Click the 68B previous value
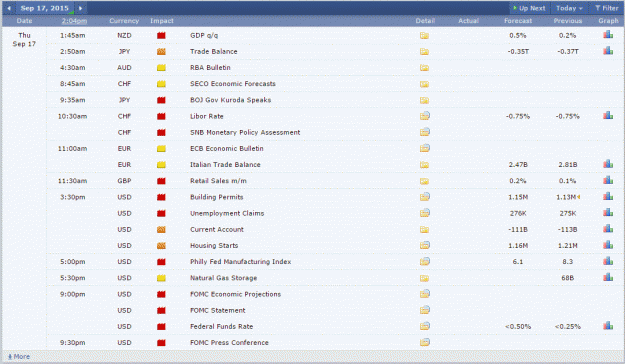Viewport: 625px width, 364px height. click(568, 278)
